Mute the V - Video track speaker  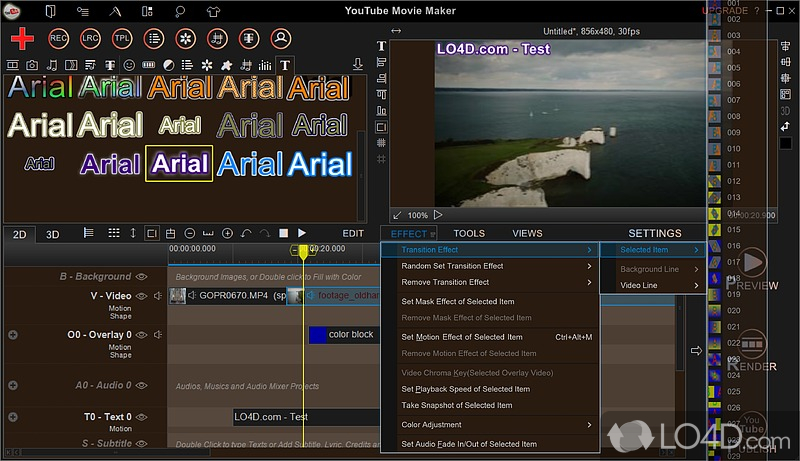point(158,296)
